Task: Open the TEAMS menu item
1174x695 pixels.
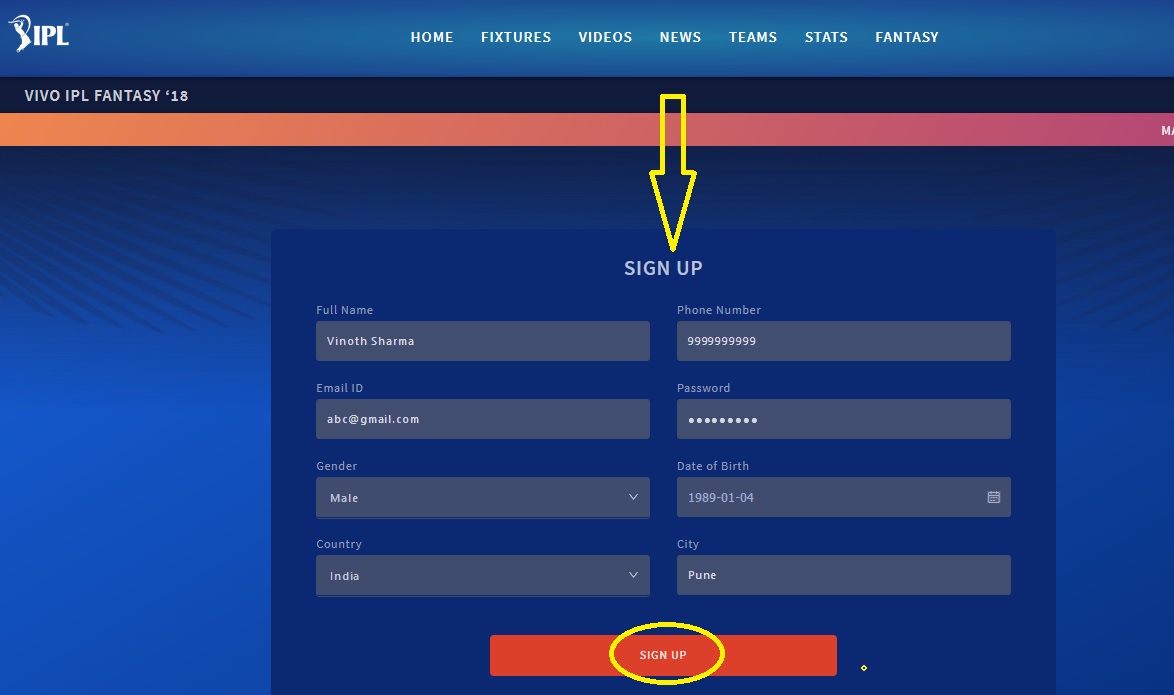Action: (x=753, y=37)
